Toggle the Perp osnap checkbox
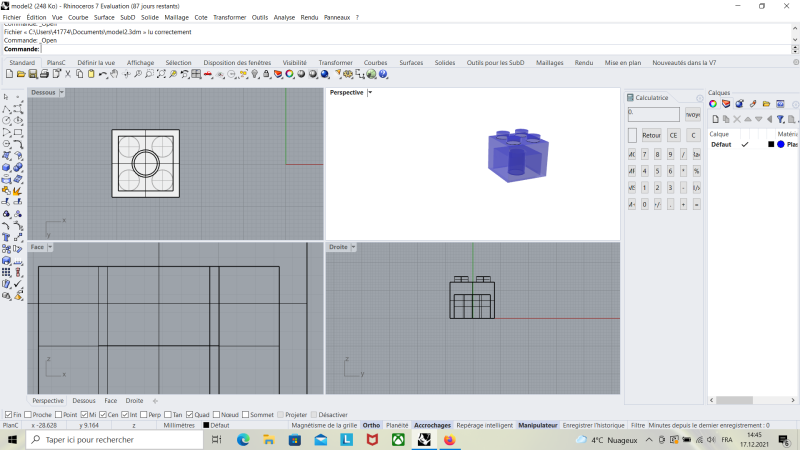 (144, 414)
